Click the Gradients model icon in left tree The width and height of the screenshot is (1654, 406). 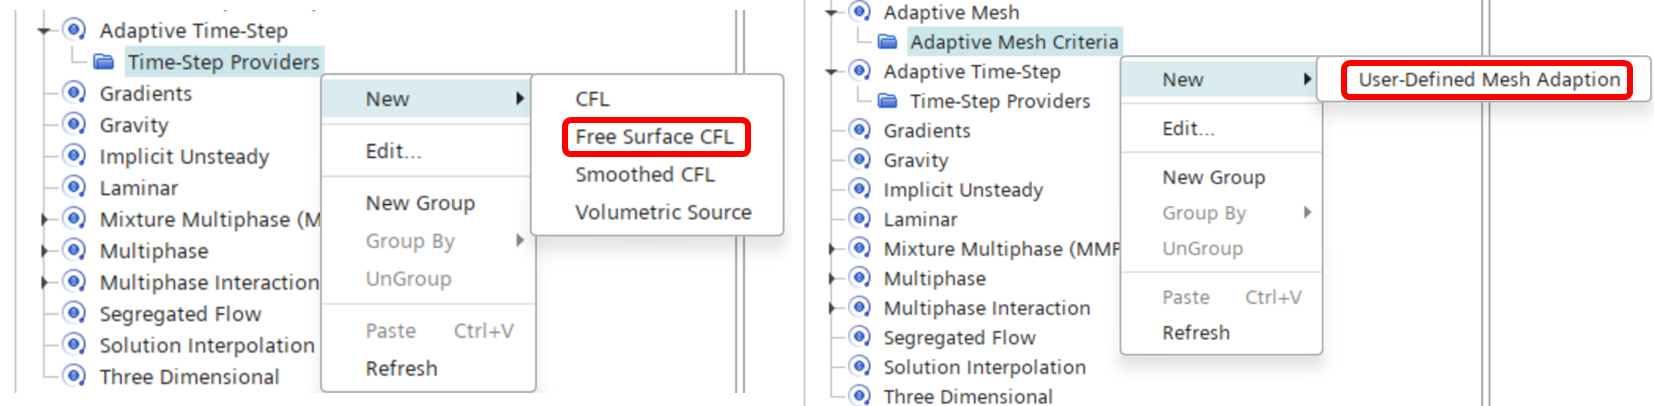(x=74, y=93)
